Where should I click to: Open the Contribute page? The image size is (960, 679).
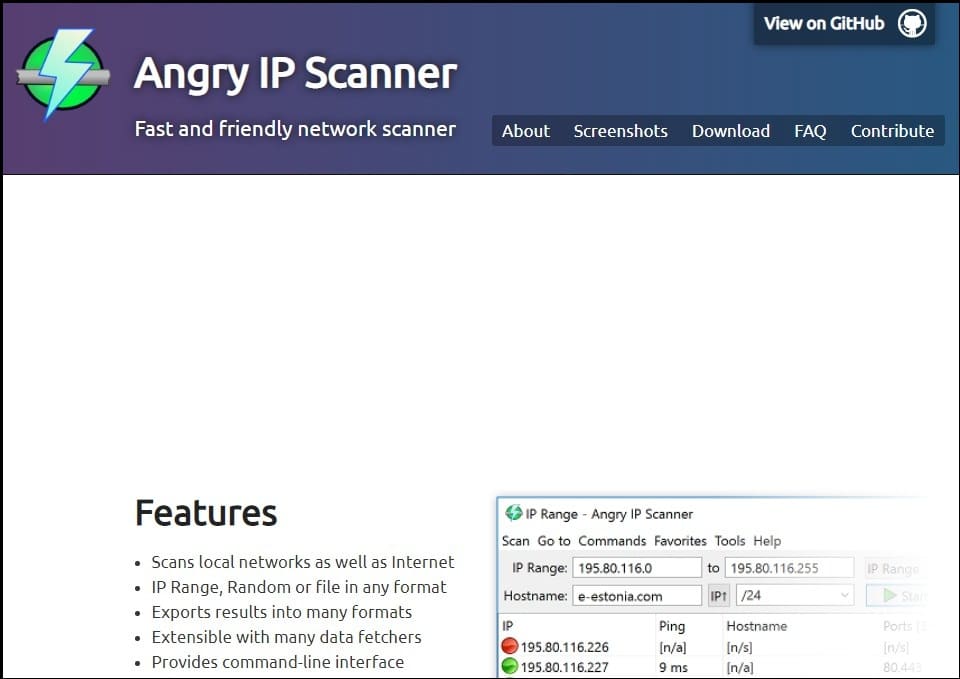tap(892, 131)
